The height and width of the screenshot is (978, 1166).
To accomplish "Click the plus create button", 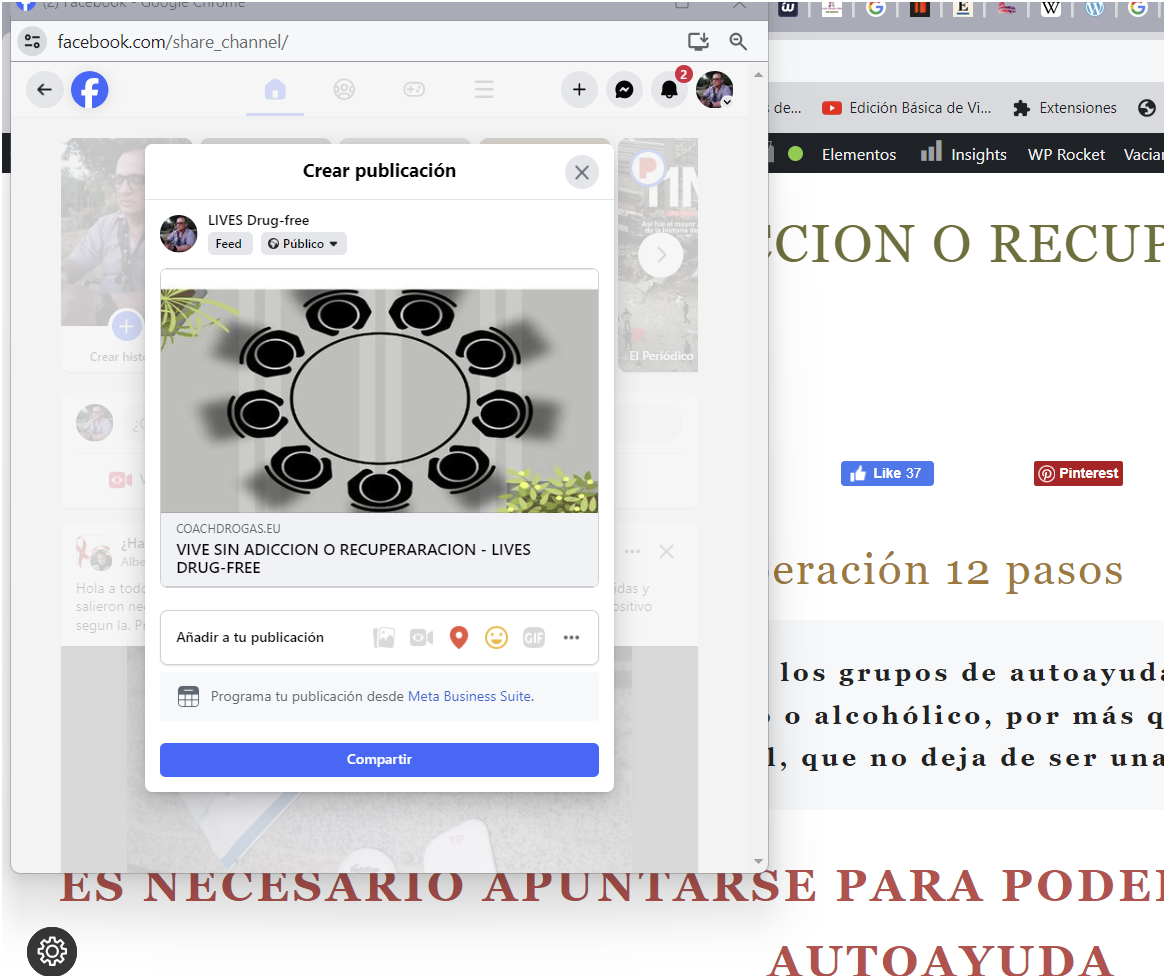I will coord(579,90).
